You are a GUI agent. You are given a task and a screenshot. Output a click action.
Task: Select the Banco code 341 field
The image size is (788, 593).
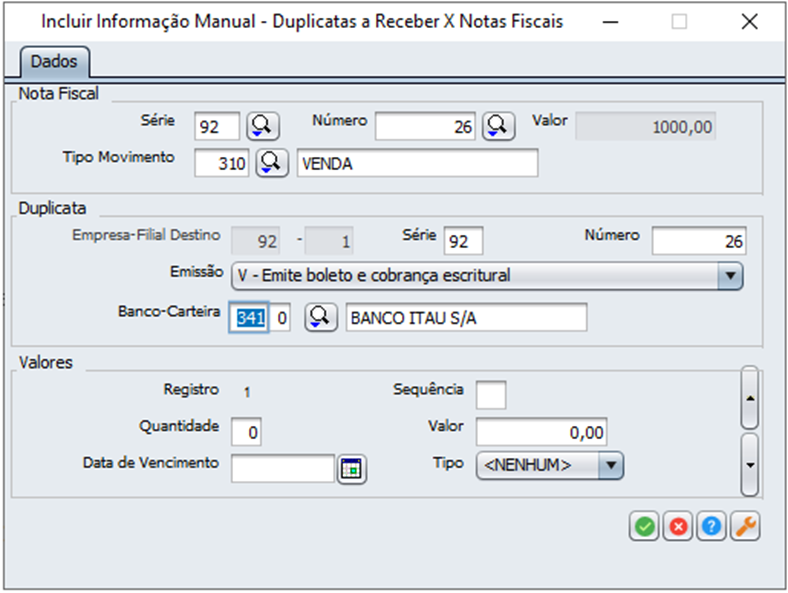tap(249, 317)
